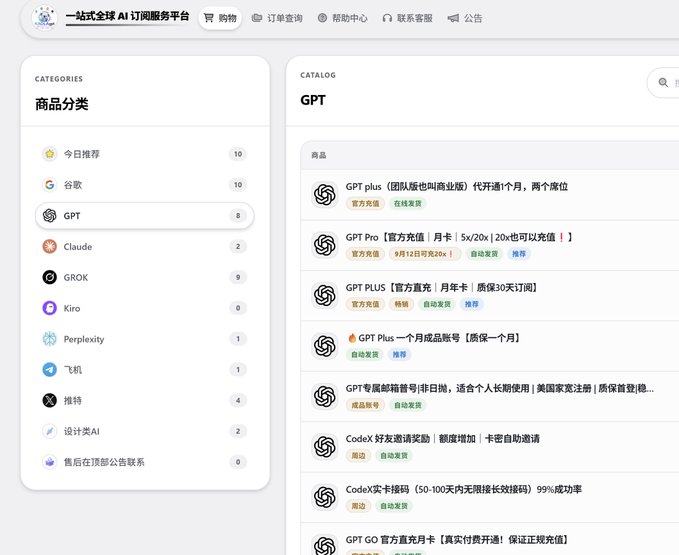Click 在线发货 tag on GPT plus 团队版
The width and height of the screenshot is (679, 555).
tap(407, 203)
